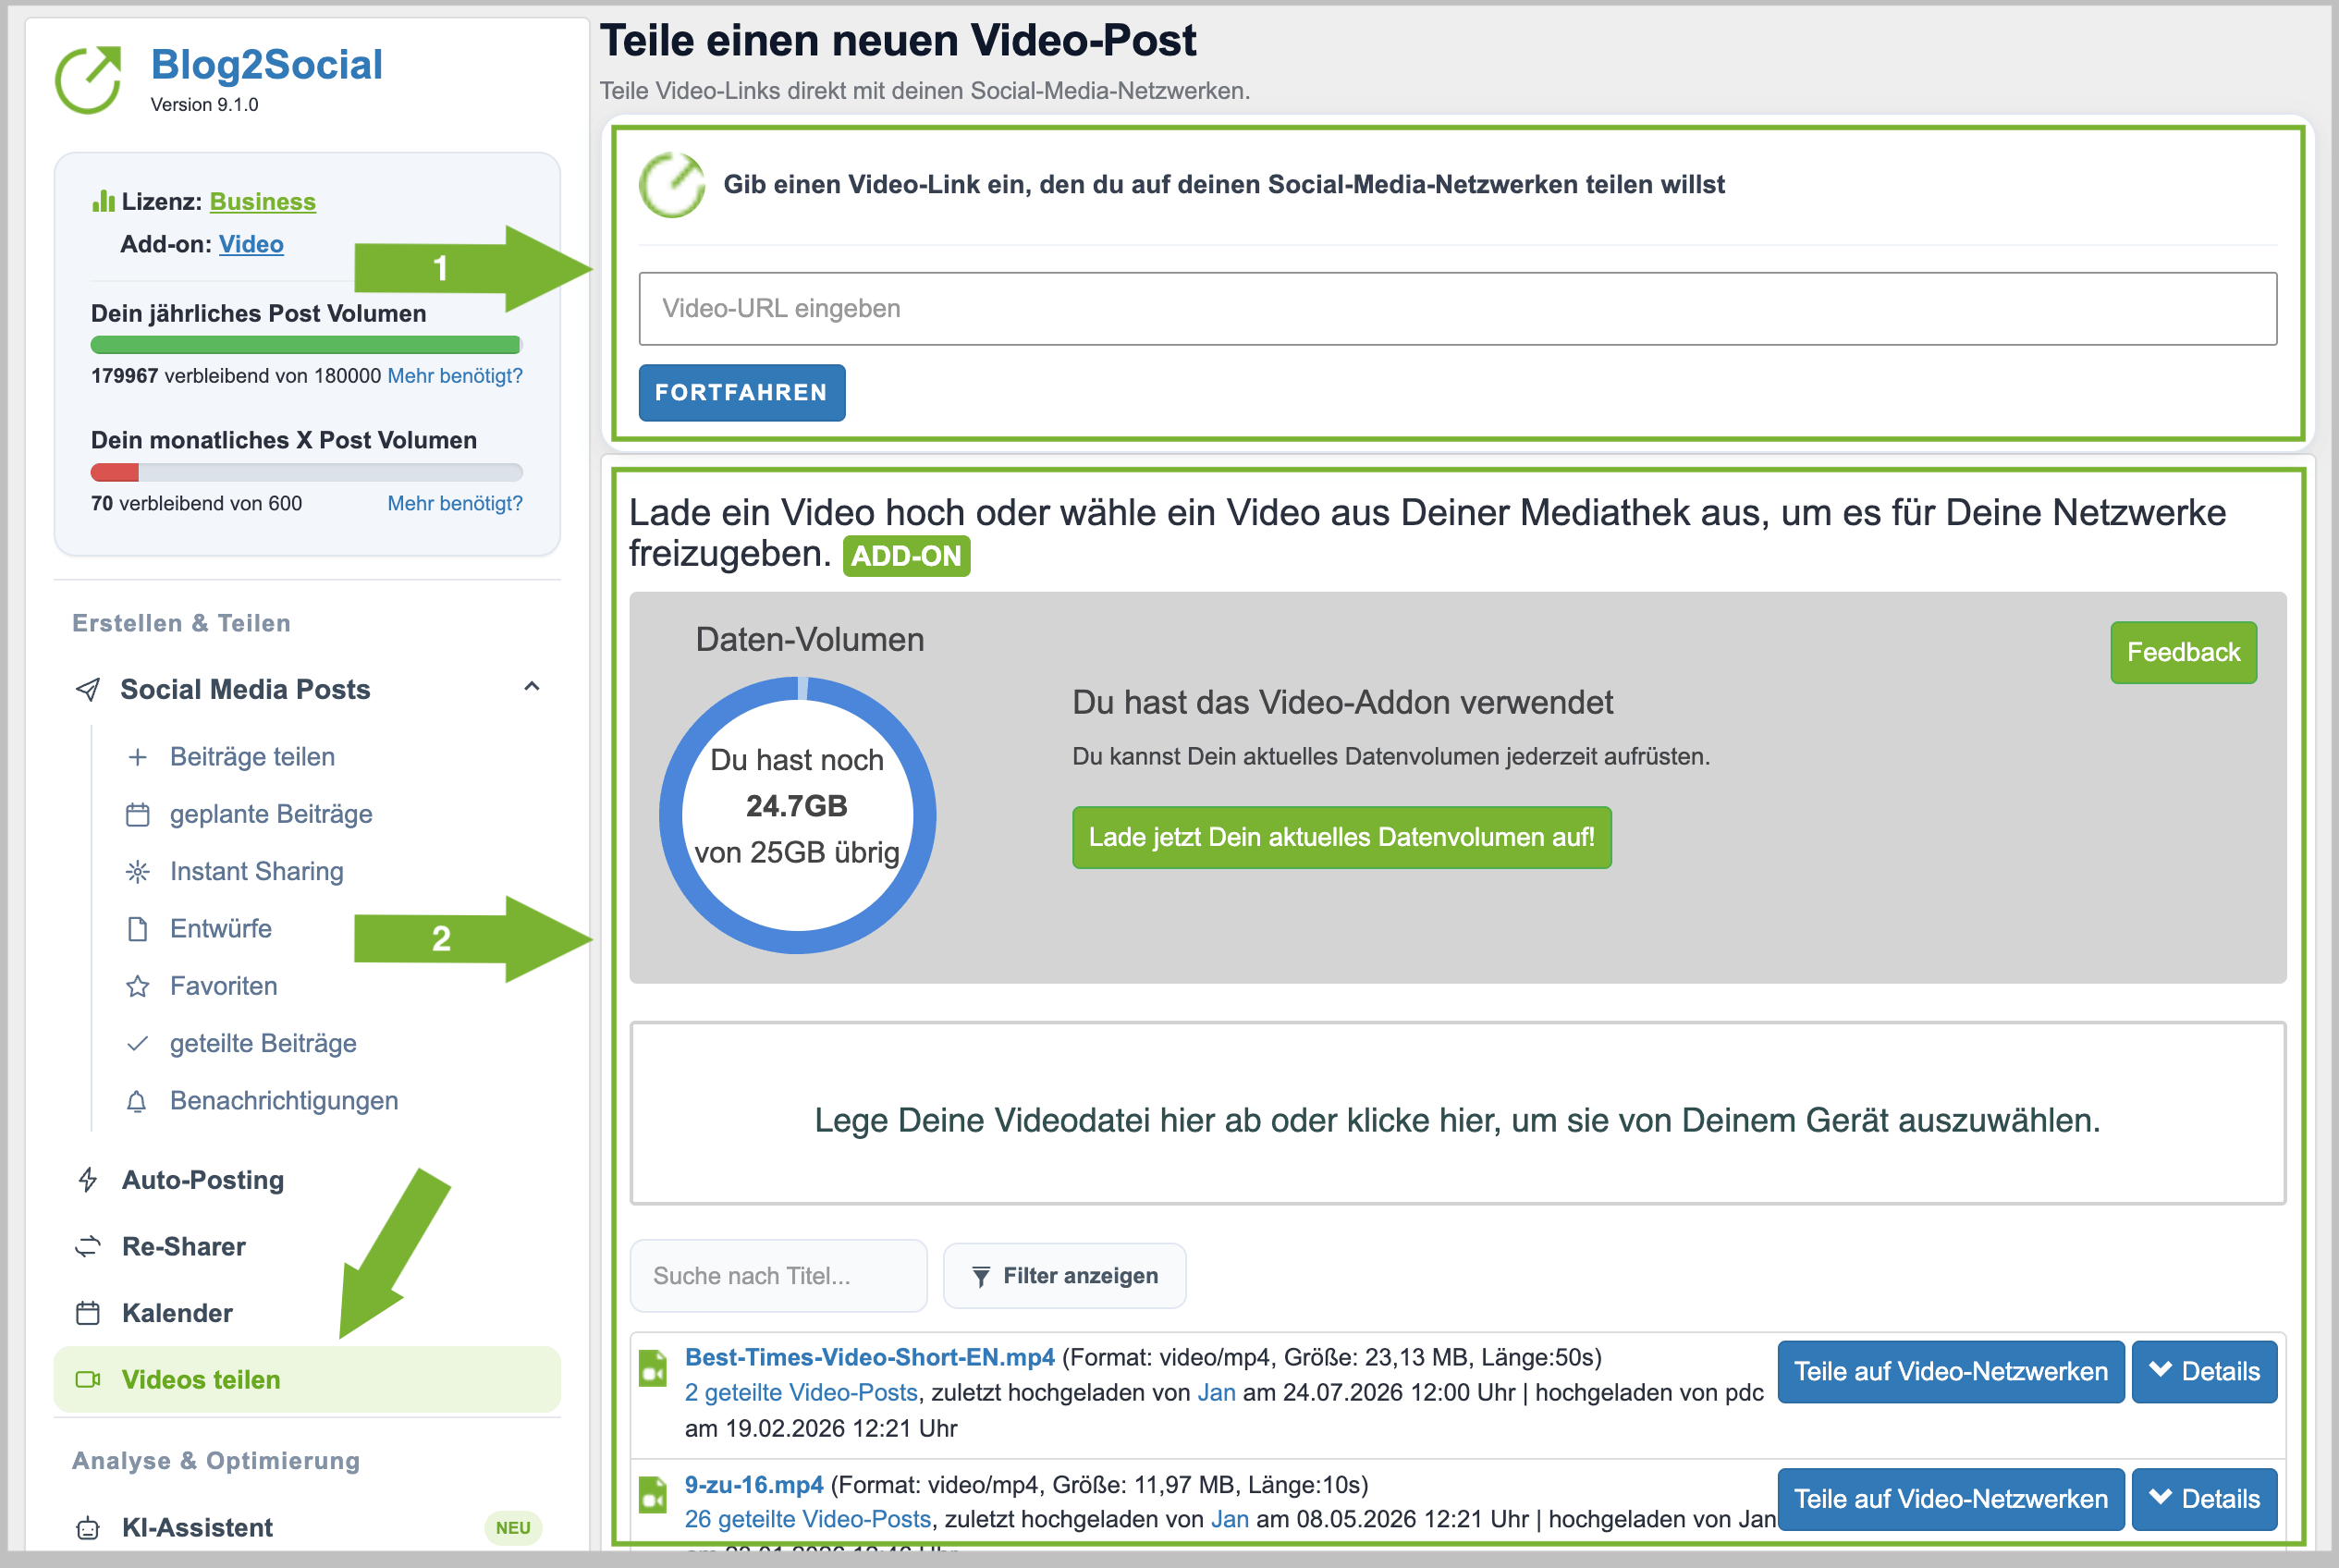Click the funnel icon in Filter anzeigen
The image size is (2339, 1568).
click(981, 1277)
